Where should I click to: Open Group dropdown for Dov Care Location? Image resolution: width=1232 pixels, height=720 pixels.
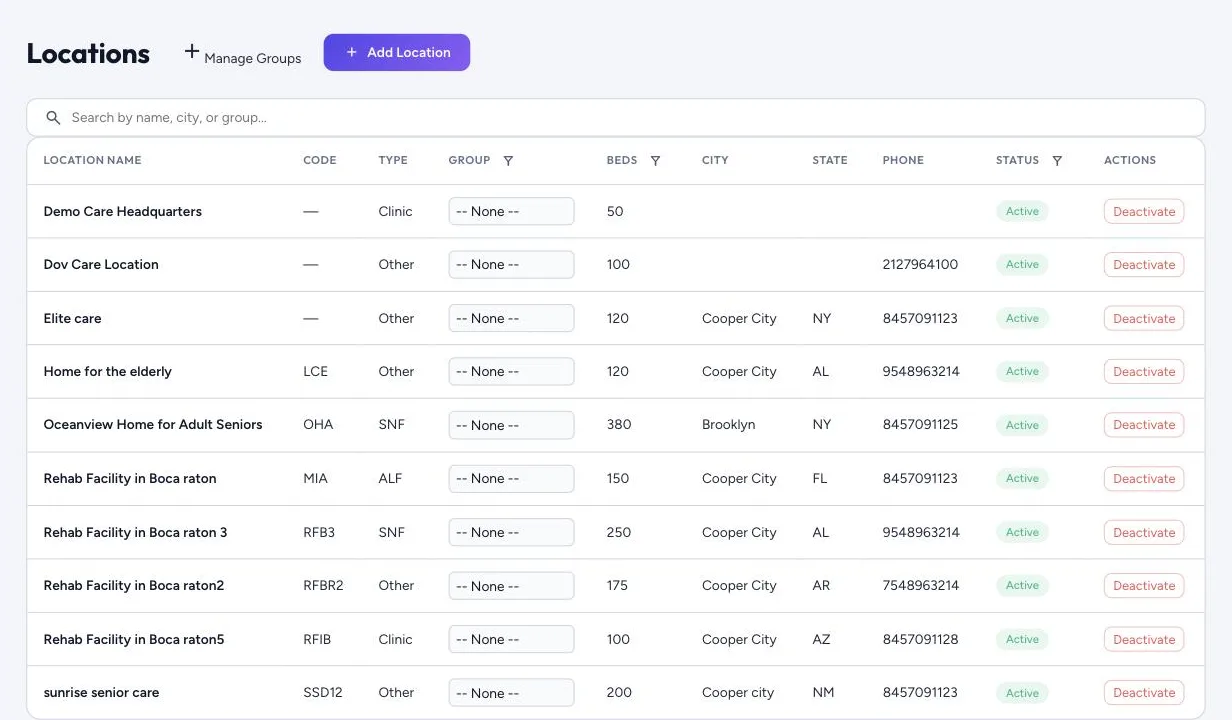pyautogui.click(x=511, y=265)
